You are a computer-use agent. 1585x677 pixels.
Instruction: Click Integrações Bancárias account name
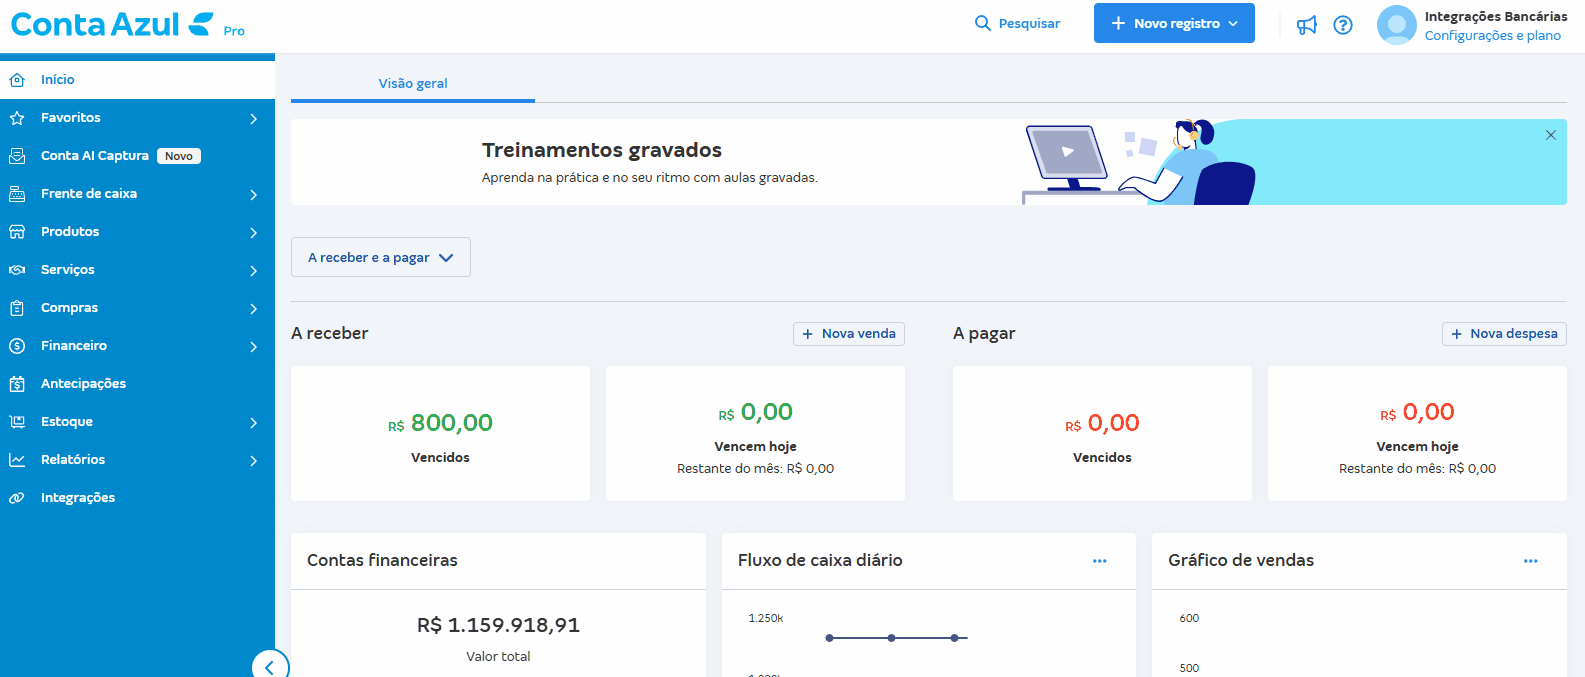point(1496,17)
